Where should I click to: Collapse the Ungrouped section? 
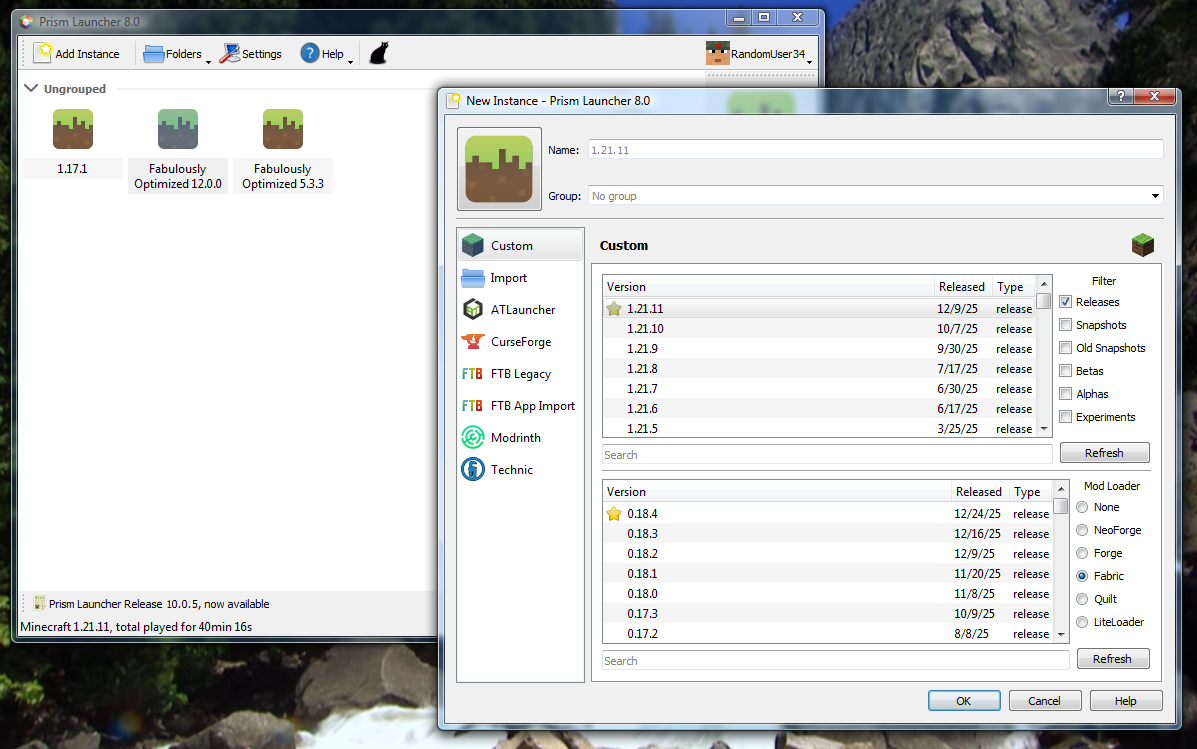coord(31,89)
